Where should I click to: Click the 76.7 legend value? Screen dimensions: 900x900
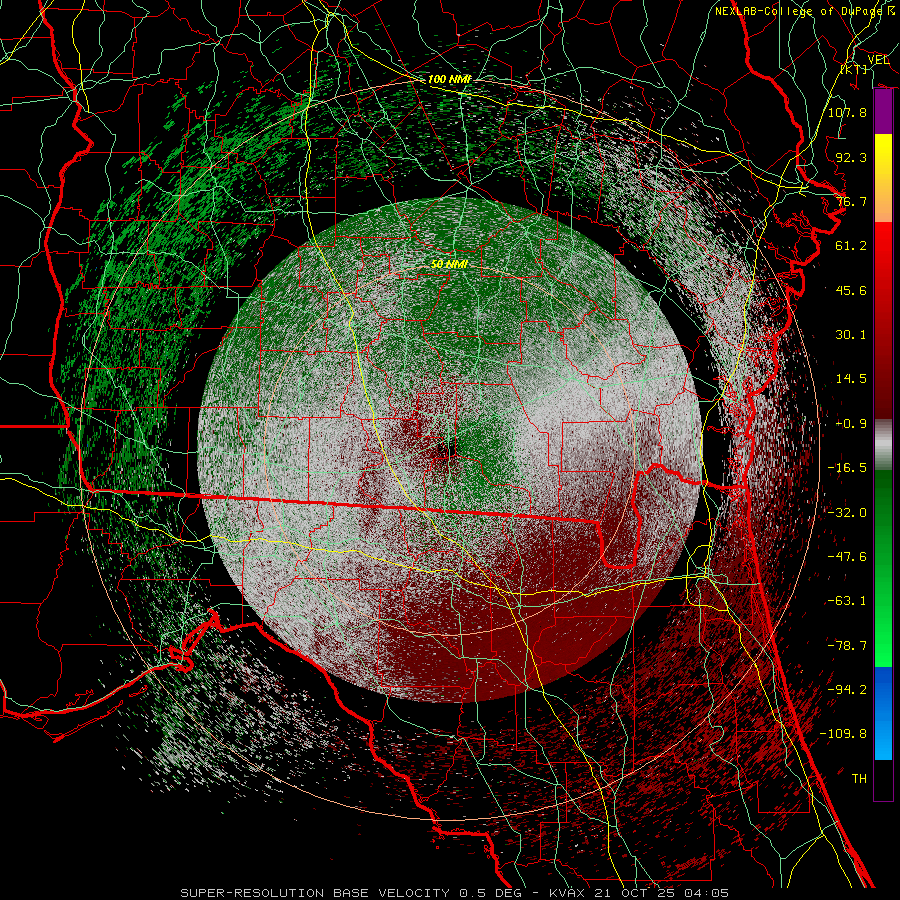[851, 201]
